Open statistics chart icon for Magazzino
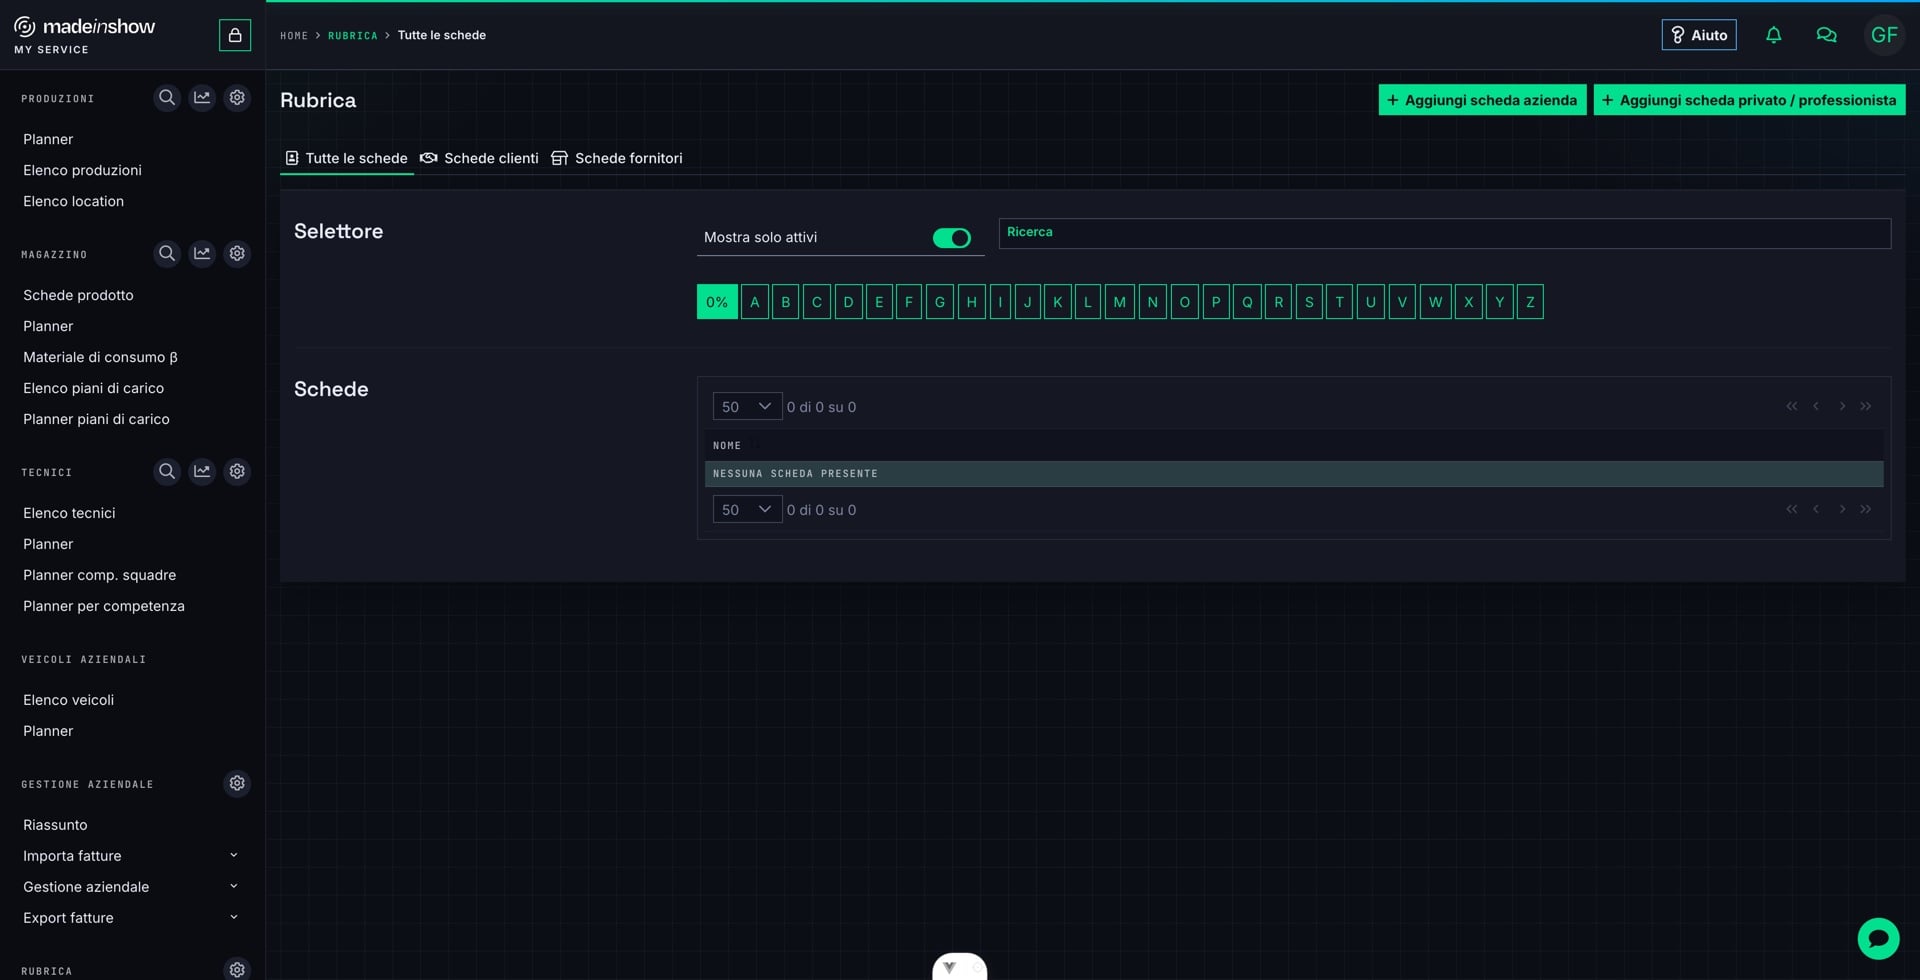Viewport: 1920px width, 980px height. tap(202, 254)
